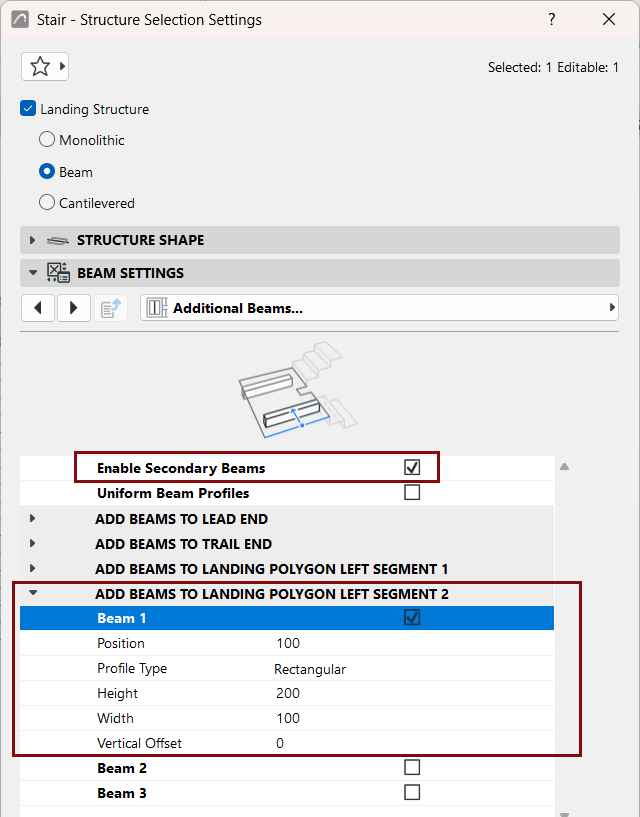The image size is (640, 817).
Task: Click the Profile Type parameter label
Action: pyautogui.click(x=132, y=669)
